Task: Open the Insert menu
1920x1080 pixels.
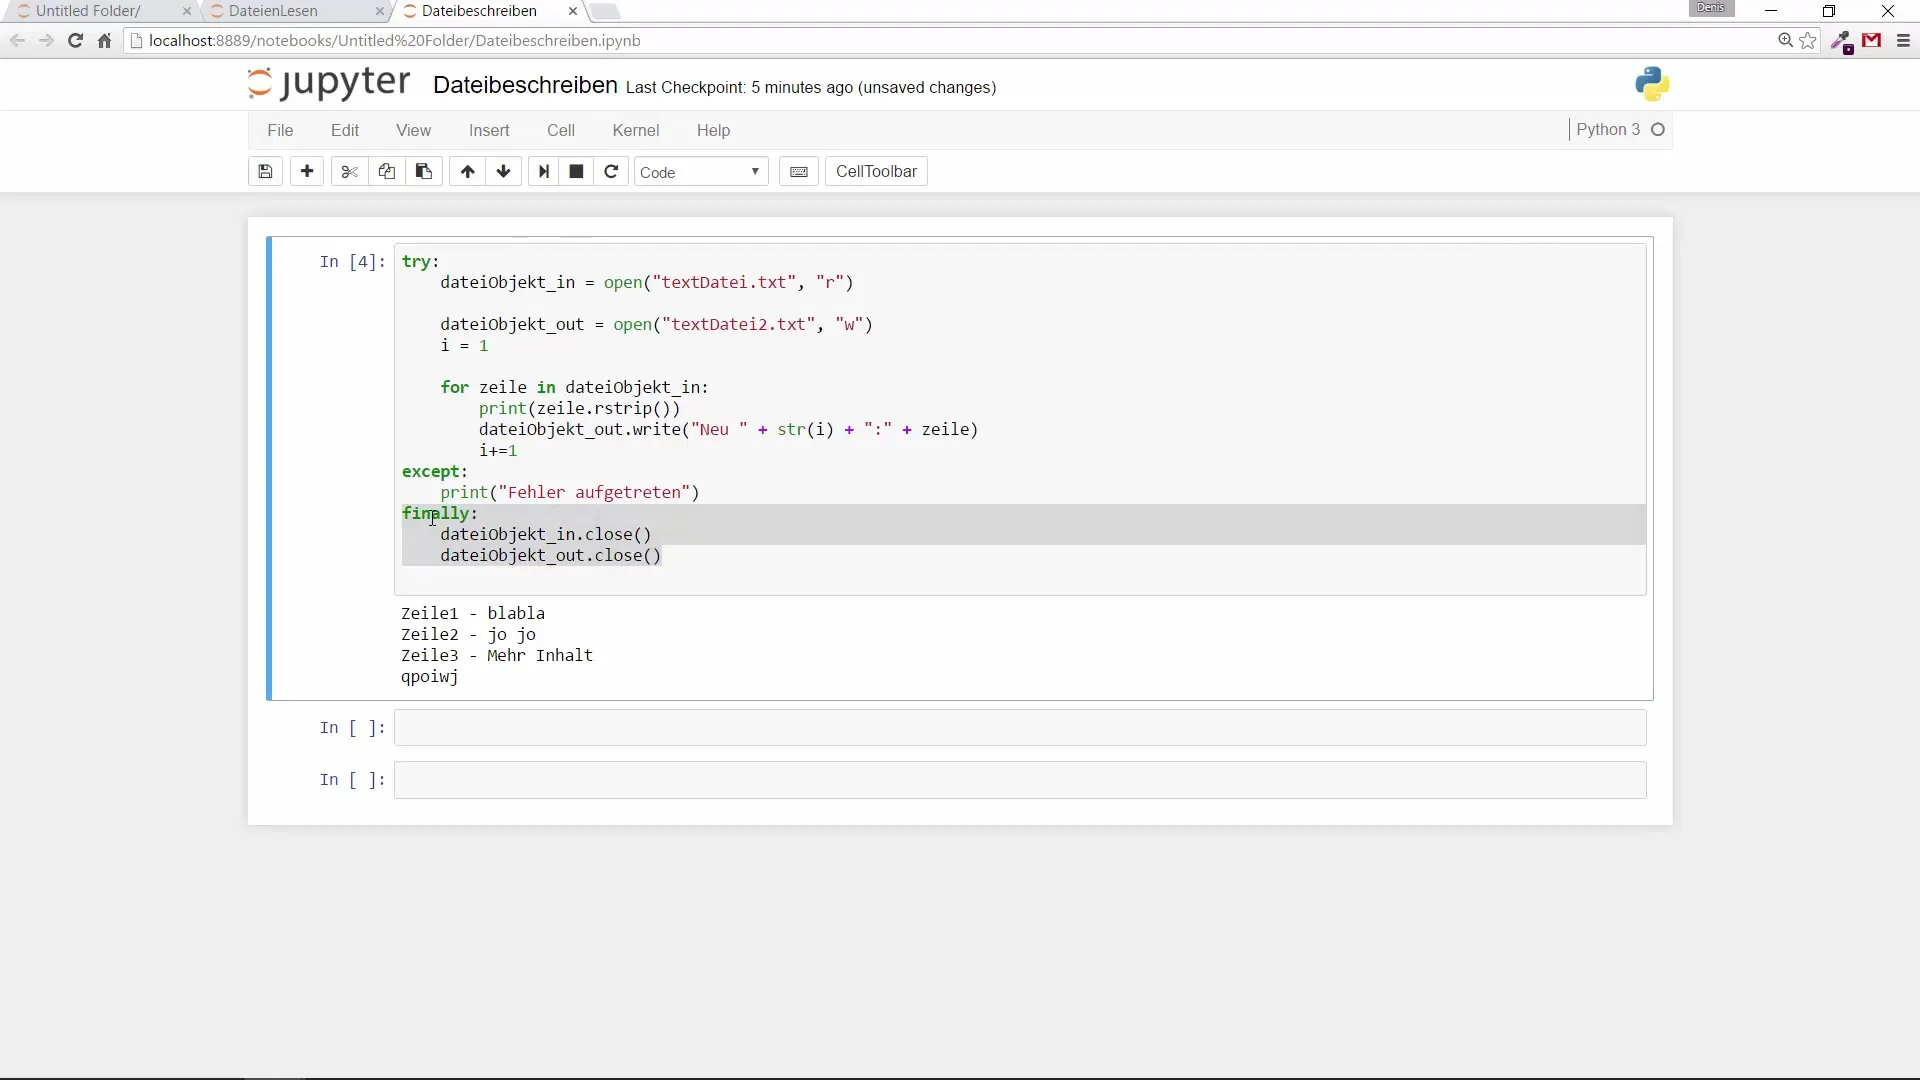Action: pyautogui.click(x=489, y=130)
